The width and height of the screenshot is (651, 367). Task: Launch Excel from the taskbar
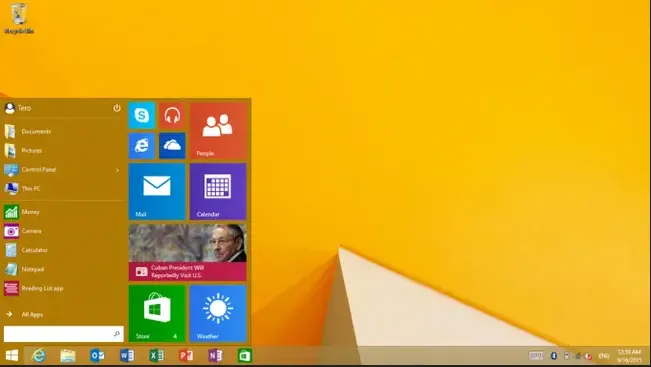(x=156, y=355)
